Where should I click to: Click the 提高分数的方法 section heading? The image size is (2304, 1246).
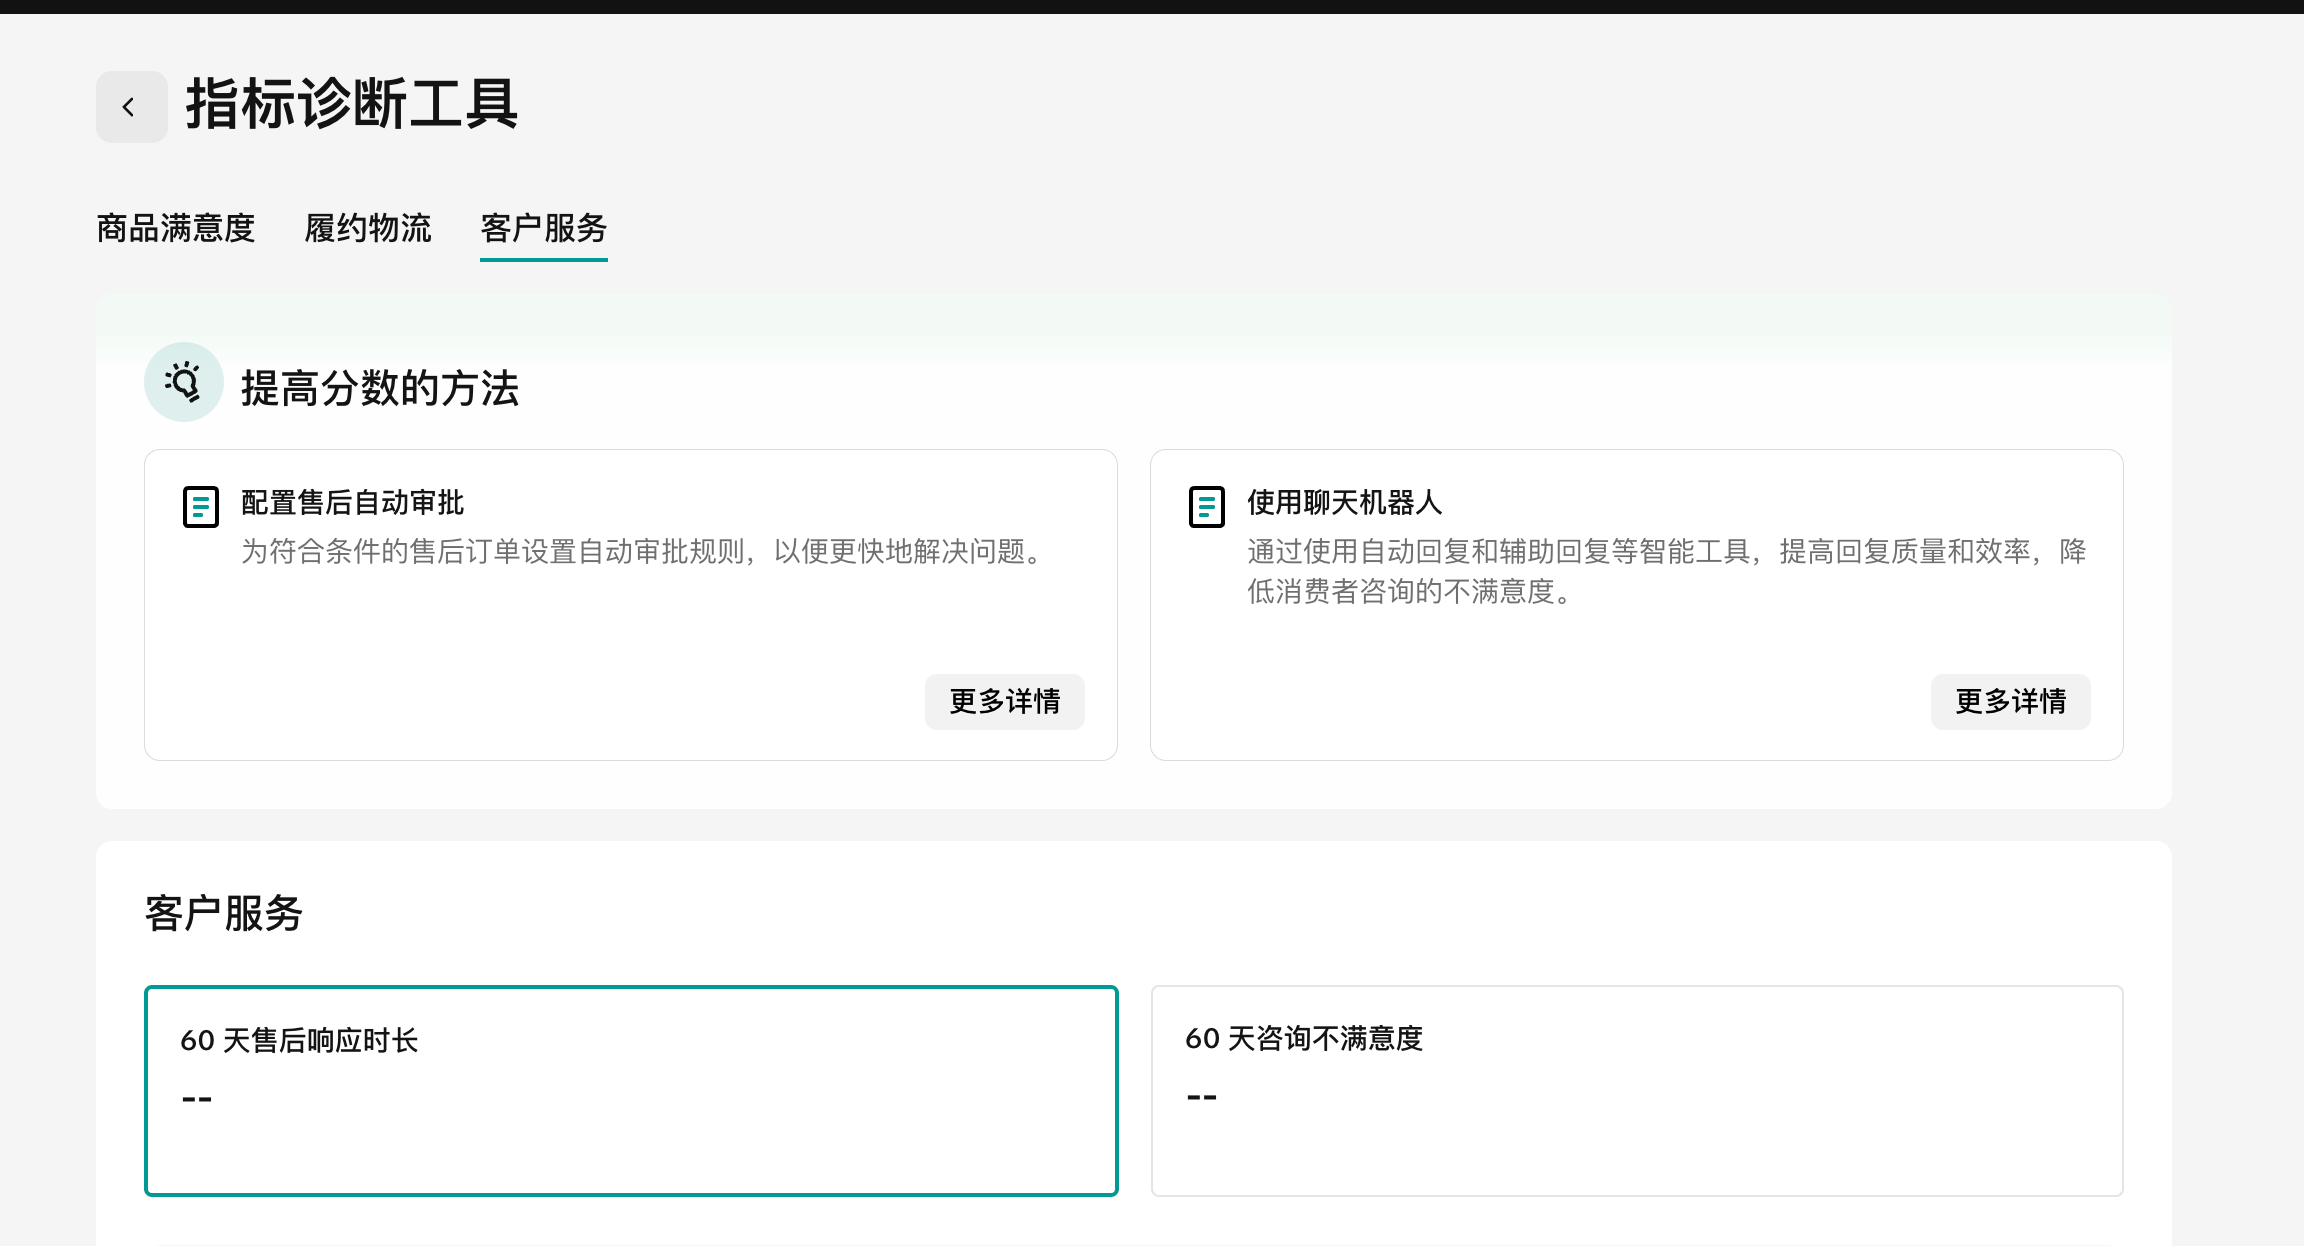(x=380, y=388)
